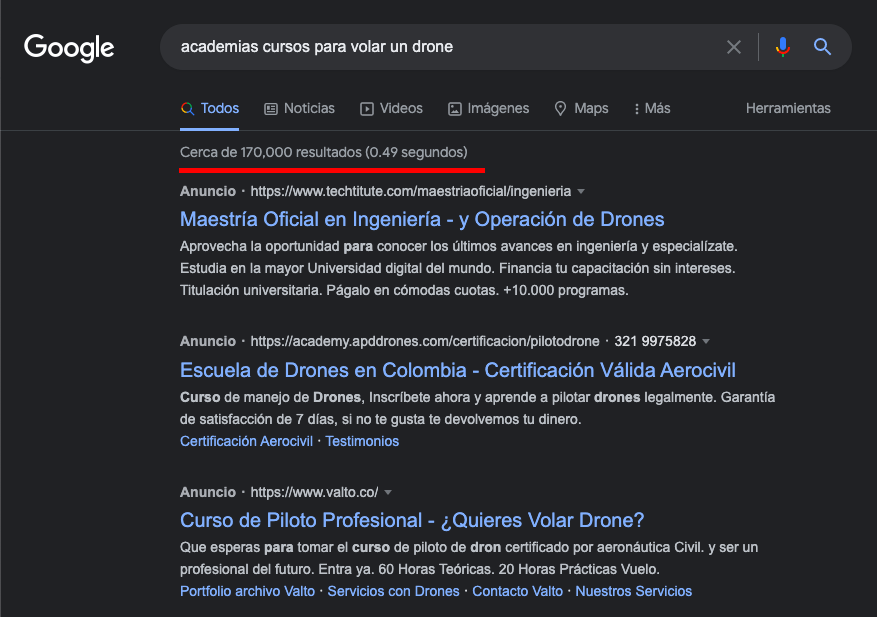Screen dimensions: 877x617
Task: Click the phone number 321 9975828
Action: 655,341
